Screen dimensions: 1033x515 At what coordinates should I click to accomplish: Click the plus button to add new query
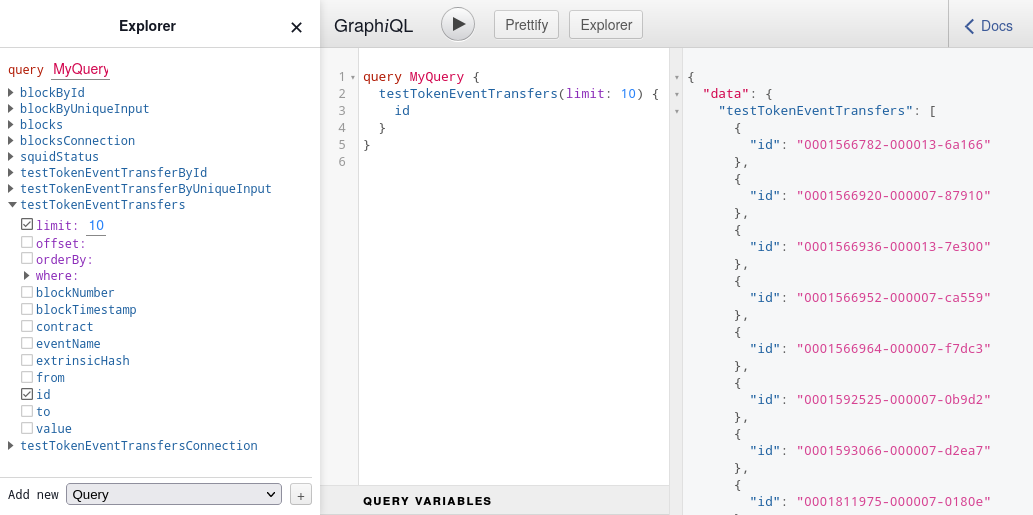tap(301, 495)
